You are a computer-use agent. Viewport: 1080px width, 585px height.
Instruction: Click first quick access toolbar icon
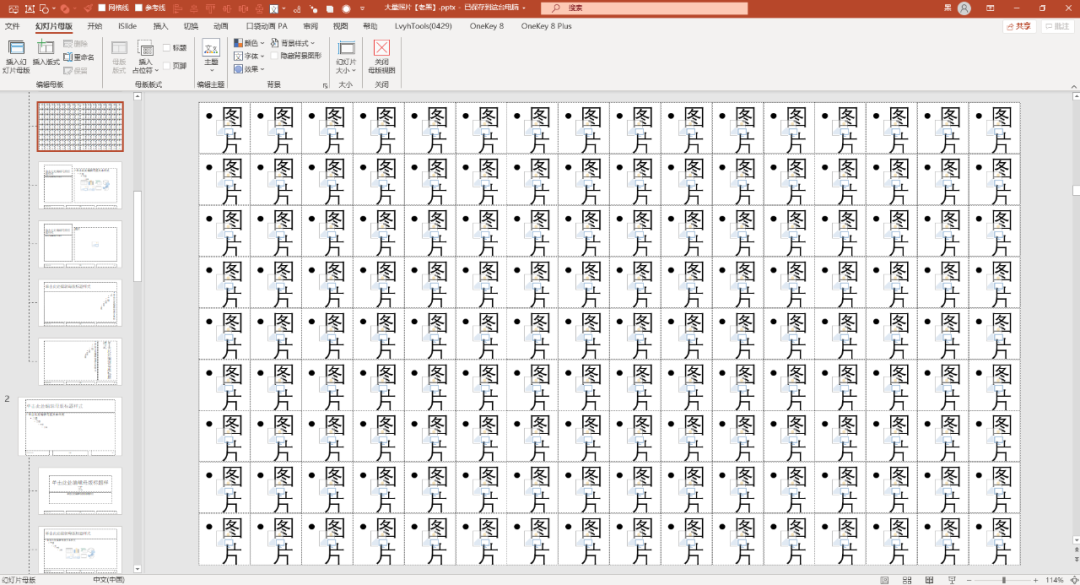pos(12,9)
